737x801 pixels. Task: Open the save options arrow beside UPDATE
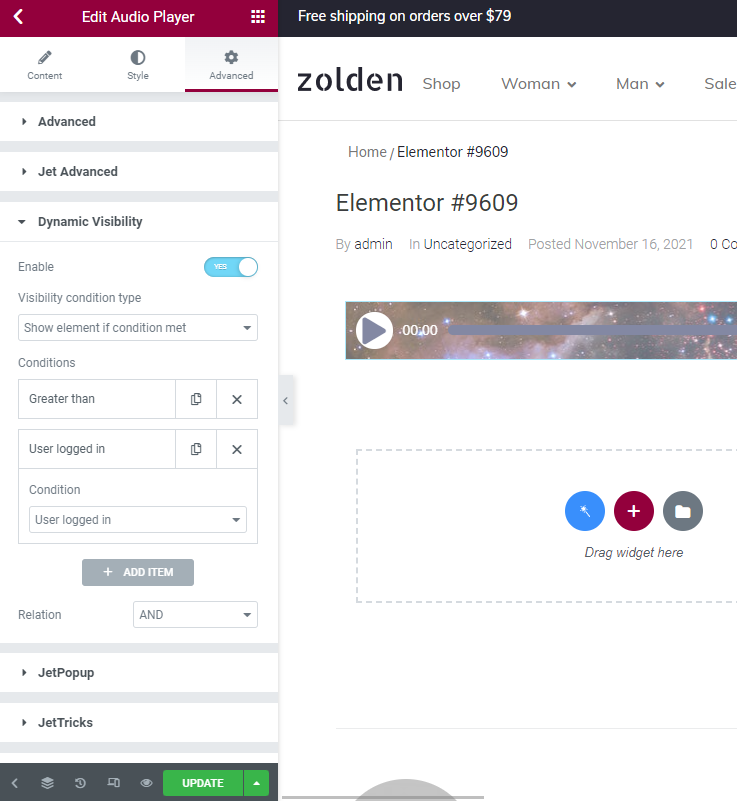coord(257,783)
